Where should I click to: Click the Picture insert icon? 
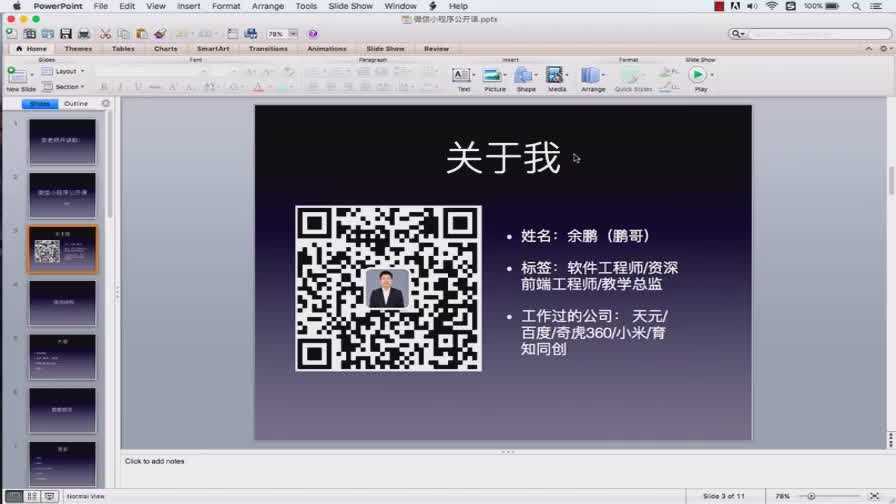coord(491,75)
